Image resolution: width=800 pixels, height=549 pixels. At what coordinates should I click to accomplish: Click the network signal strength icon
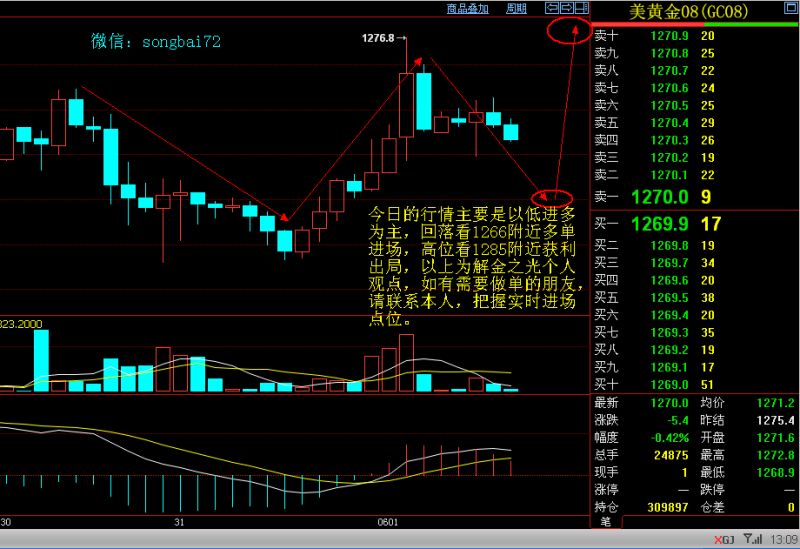coord(752,539)
